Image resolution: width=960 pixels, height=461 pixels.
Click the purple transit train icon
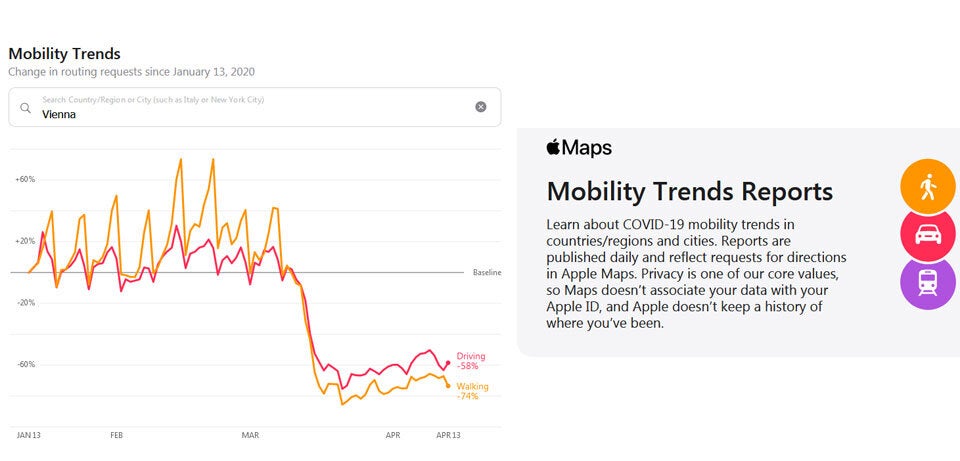click(x=928, y=283)
